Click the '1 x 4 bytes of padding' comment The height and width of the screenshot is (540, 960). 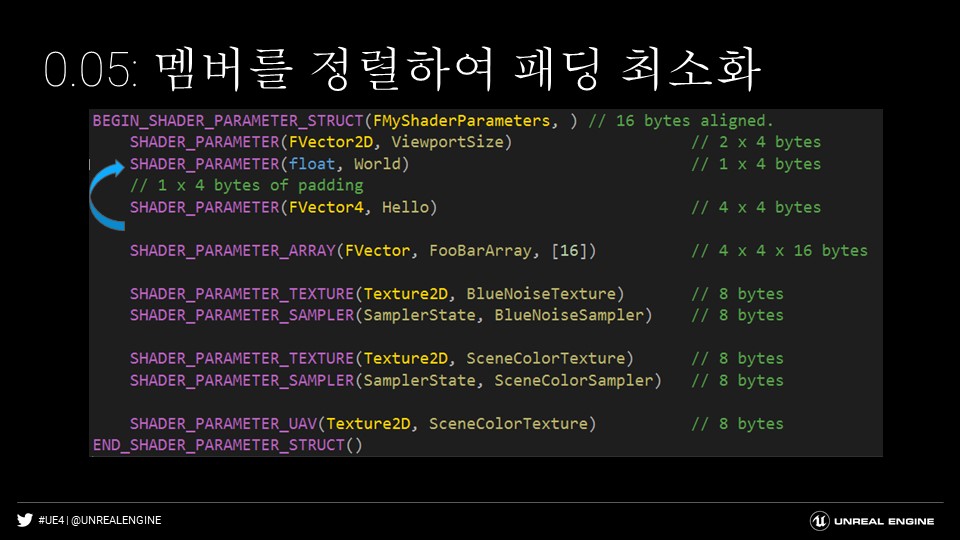click(x=247, y=186)
